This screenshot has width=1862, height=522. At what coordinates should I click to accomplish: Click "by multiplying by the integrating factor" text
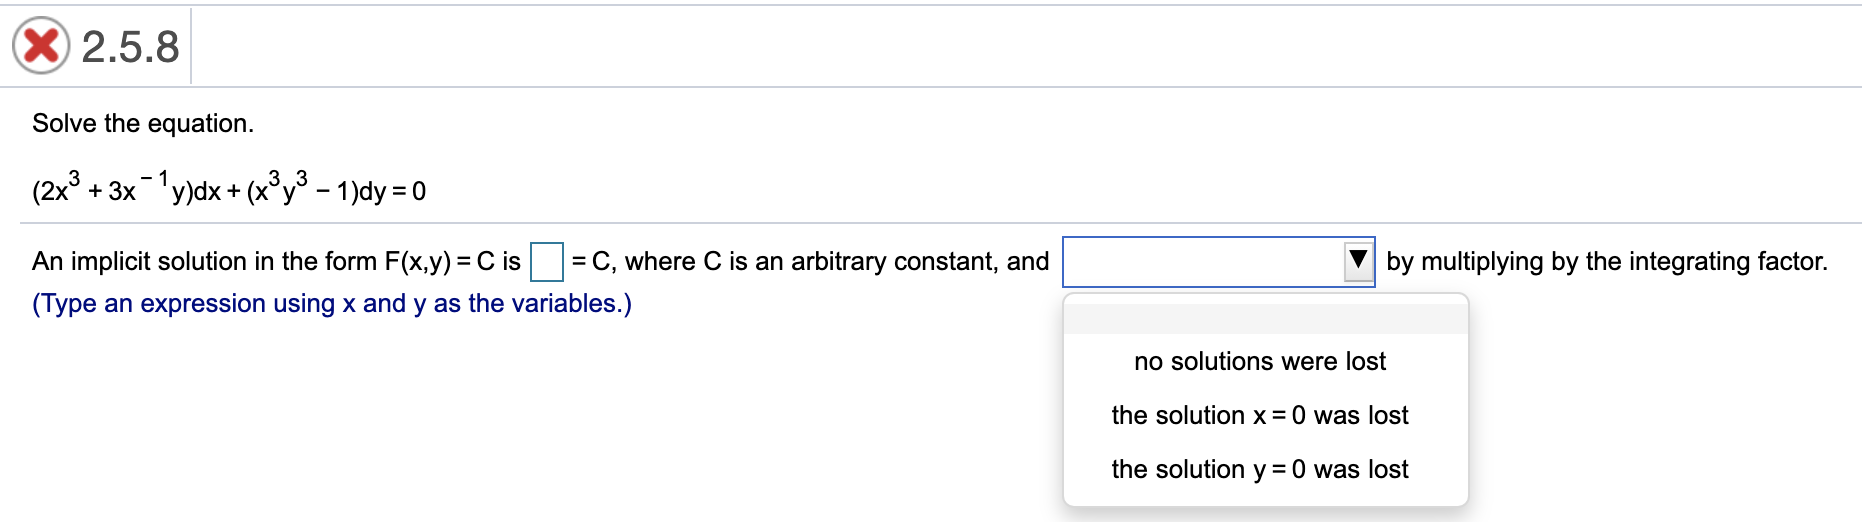pos(1606,261)
